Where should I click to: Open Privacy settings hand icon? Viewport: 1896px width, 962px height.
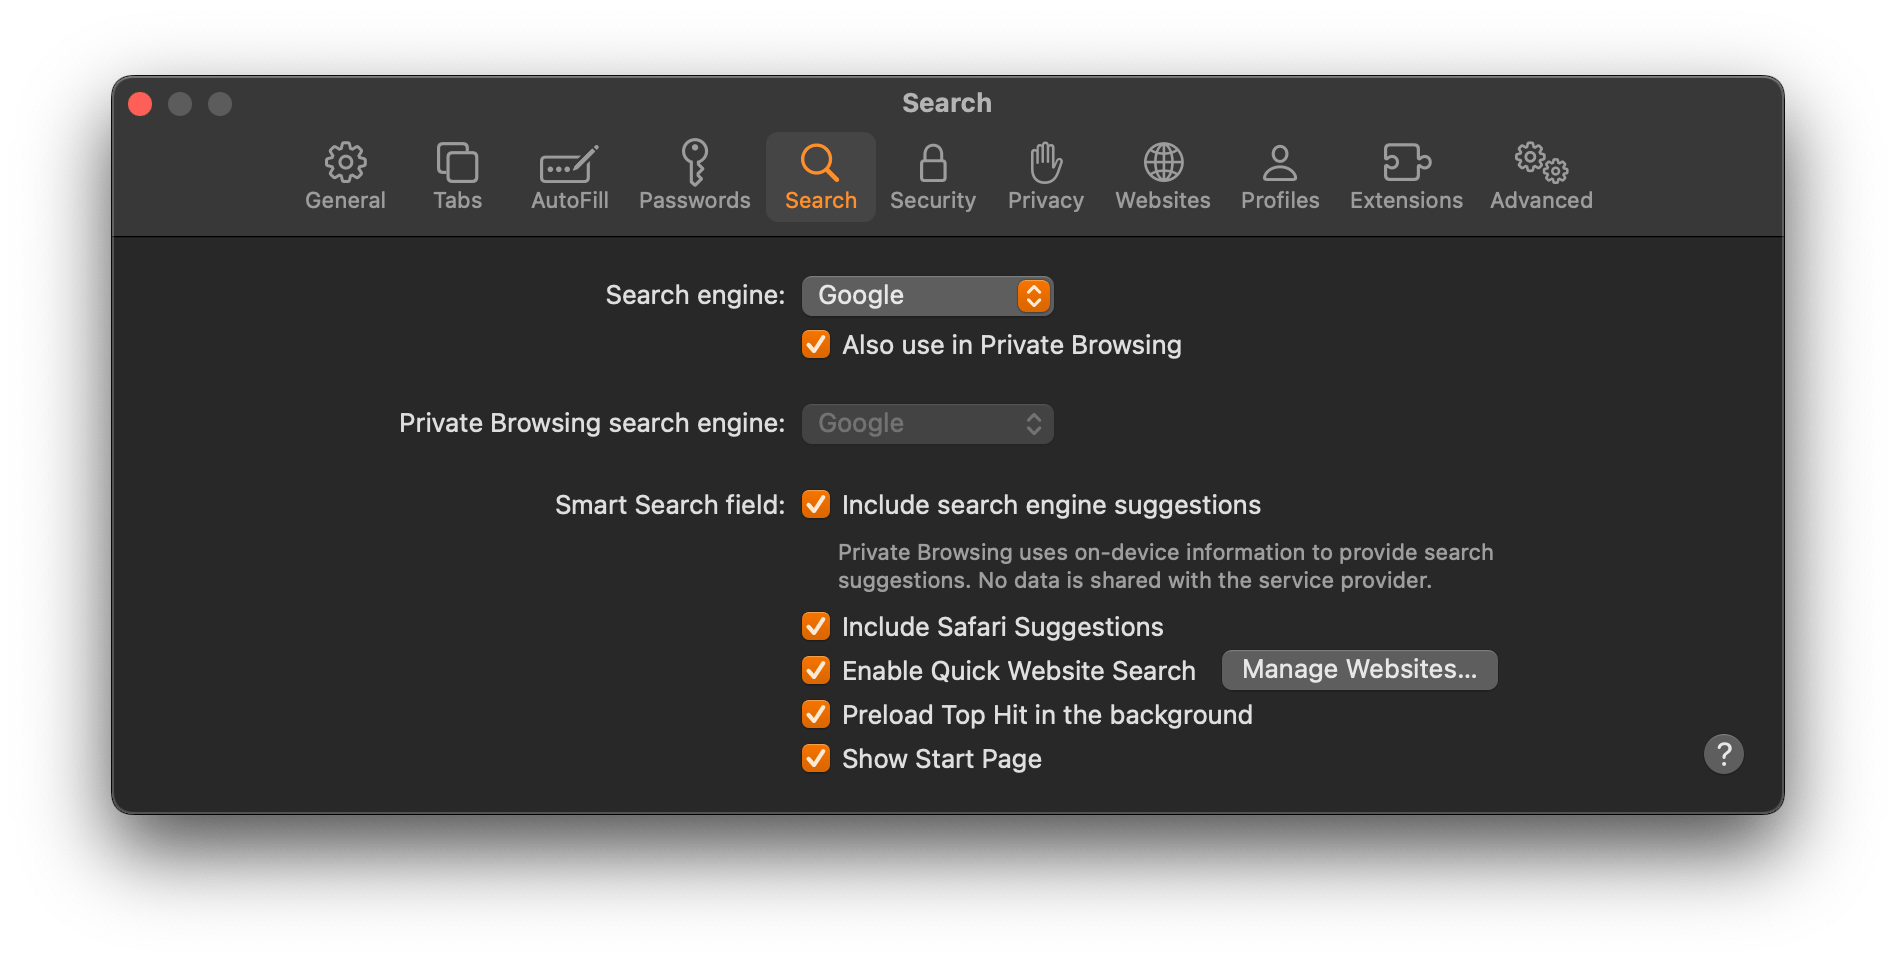1046,162
